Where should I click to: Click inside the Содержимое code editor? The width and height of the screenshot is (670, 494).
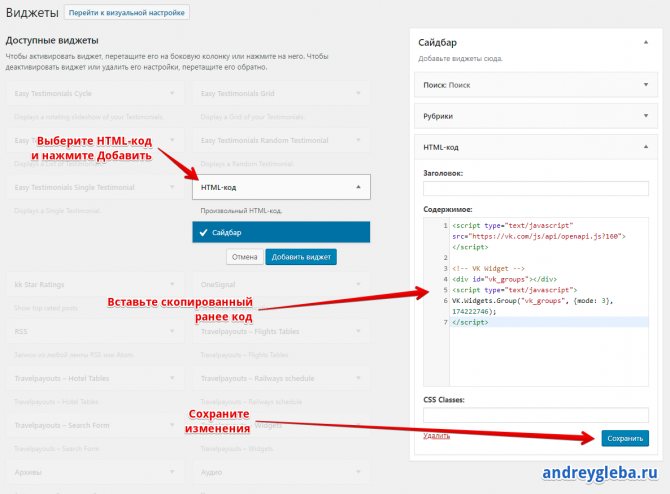point(536,302)
